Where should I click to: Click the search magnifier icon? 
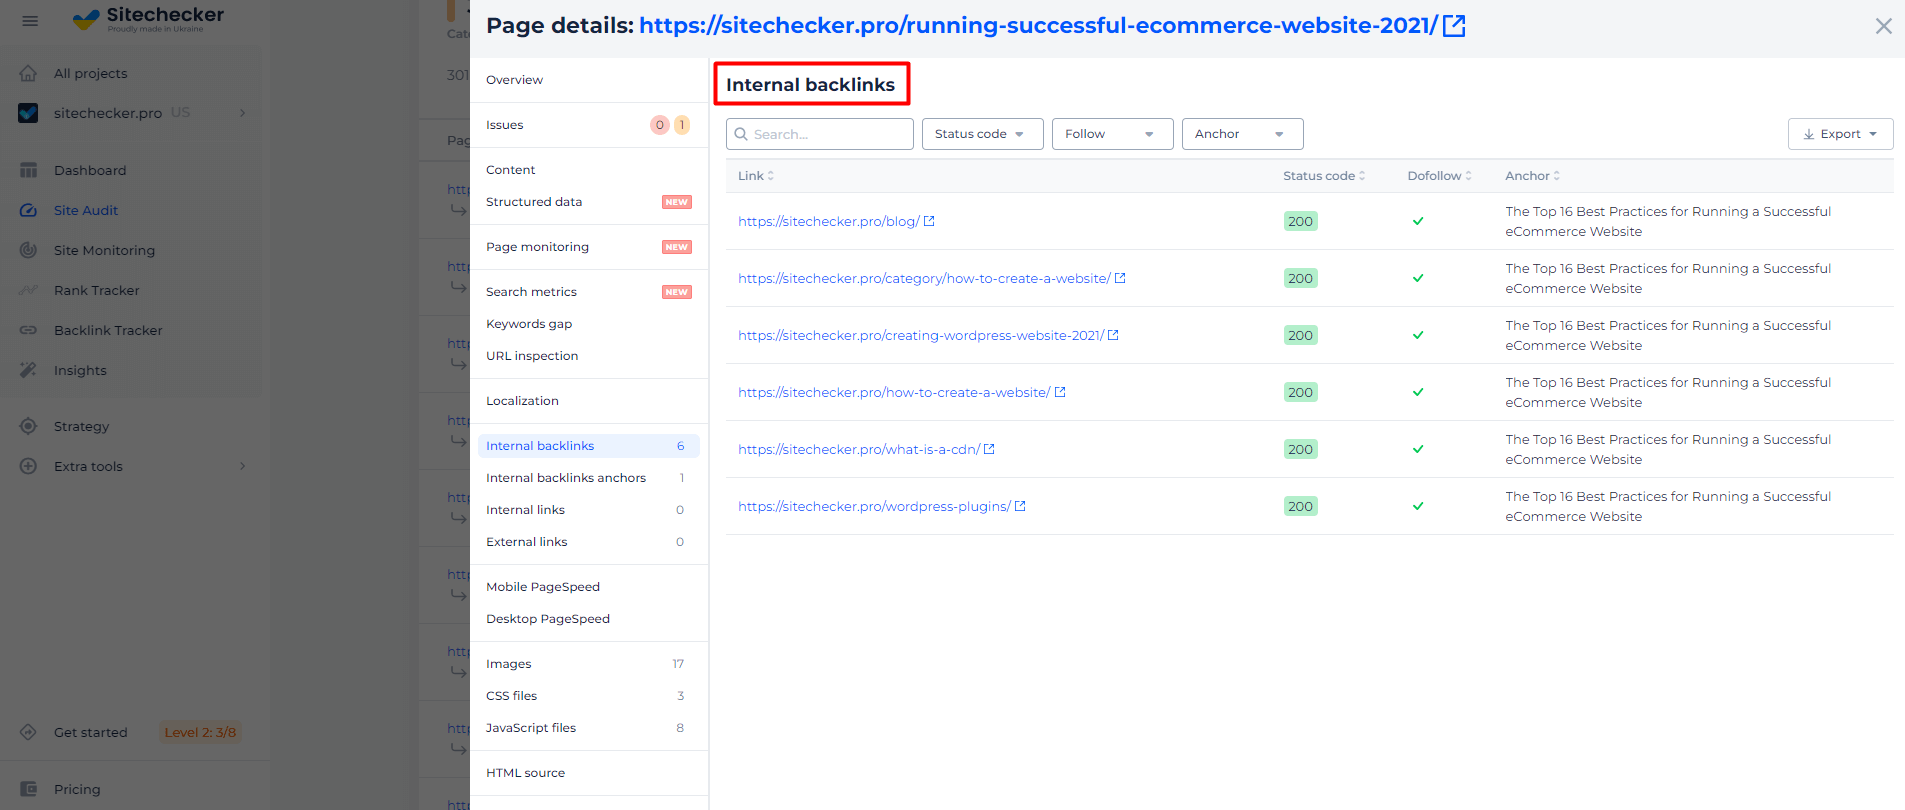741,134
